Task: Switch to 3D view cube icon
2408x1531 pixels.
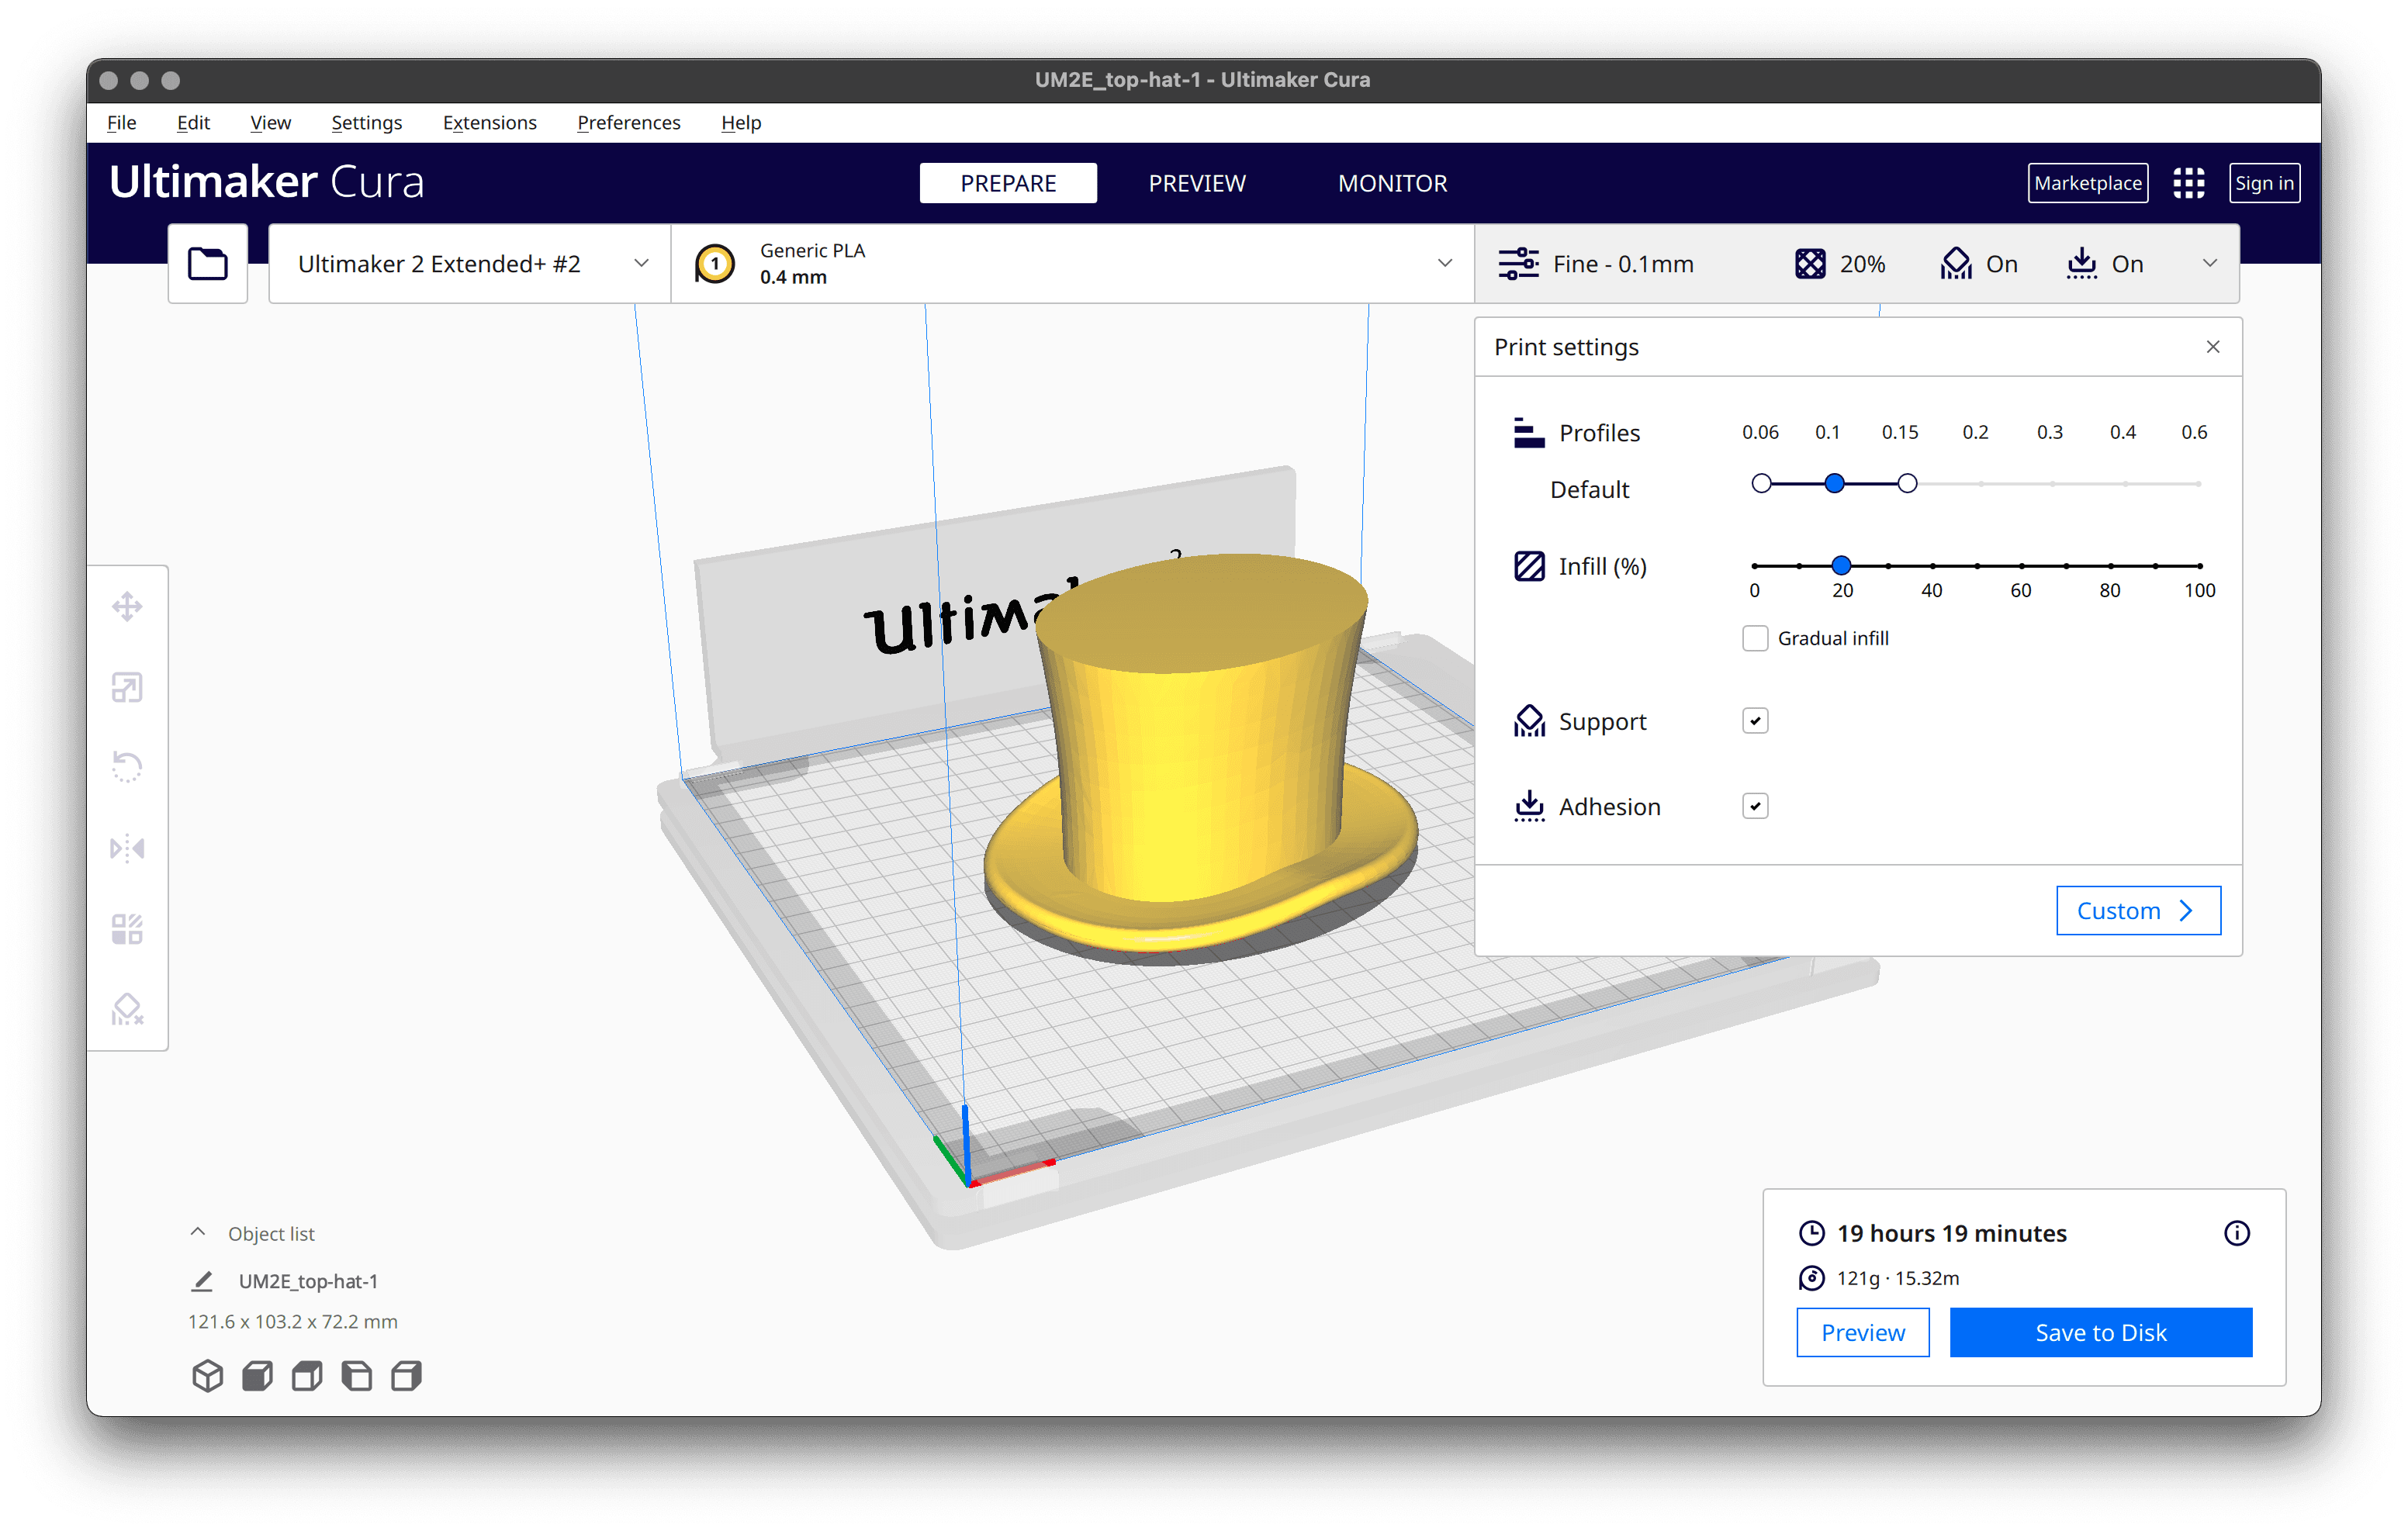Action: (x=207, y=1376)
